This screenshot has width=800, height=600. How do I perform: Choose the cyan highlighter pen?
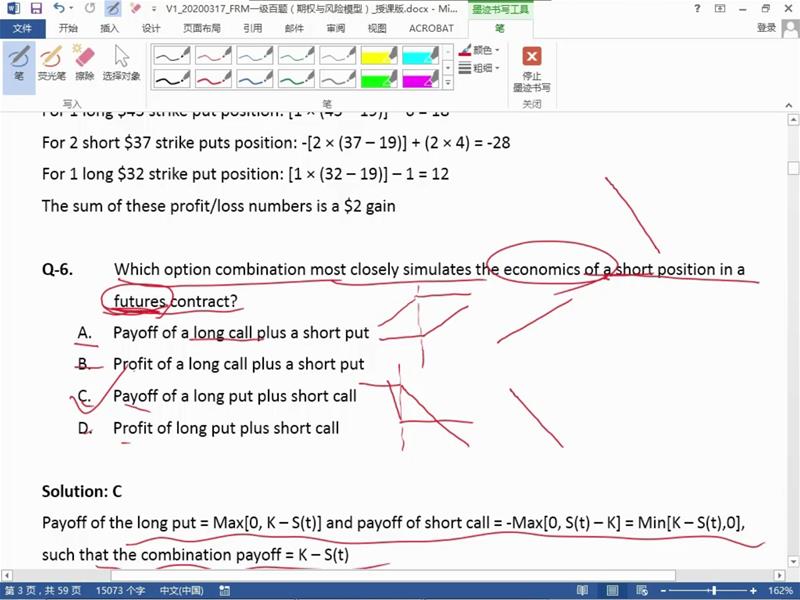[420, 55]
